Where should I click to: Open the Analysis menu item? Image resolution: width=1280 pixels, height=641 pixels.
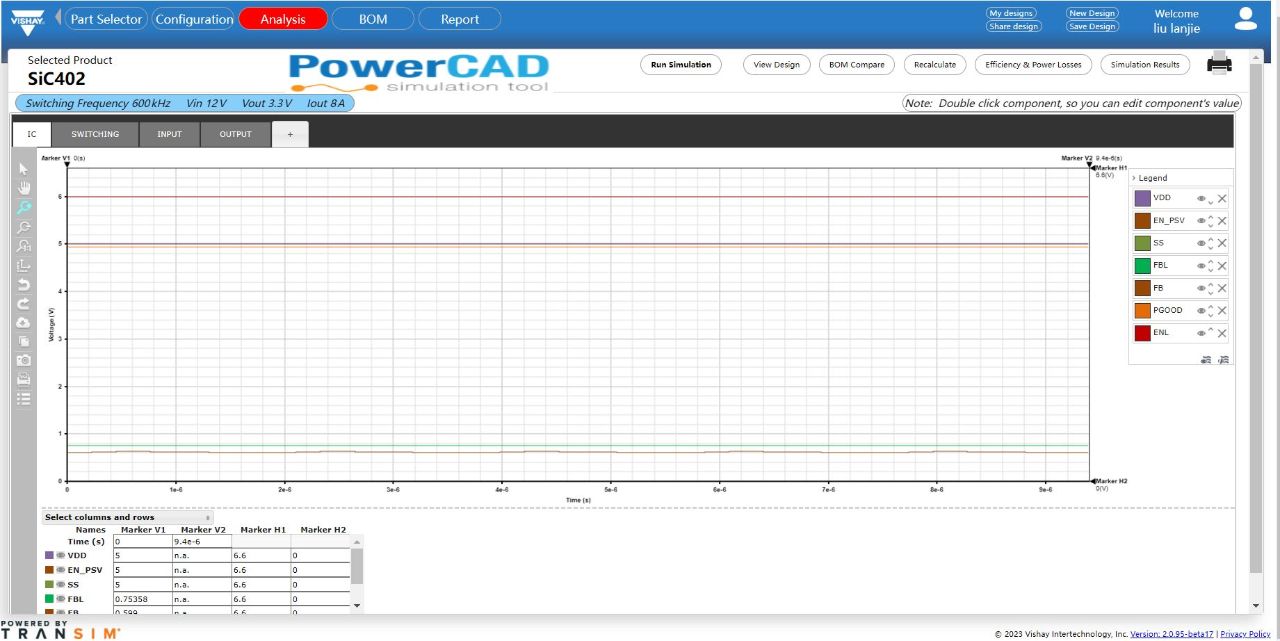pos(281,18)
